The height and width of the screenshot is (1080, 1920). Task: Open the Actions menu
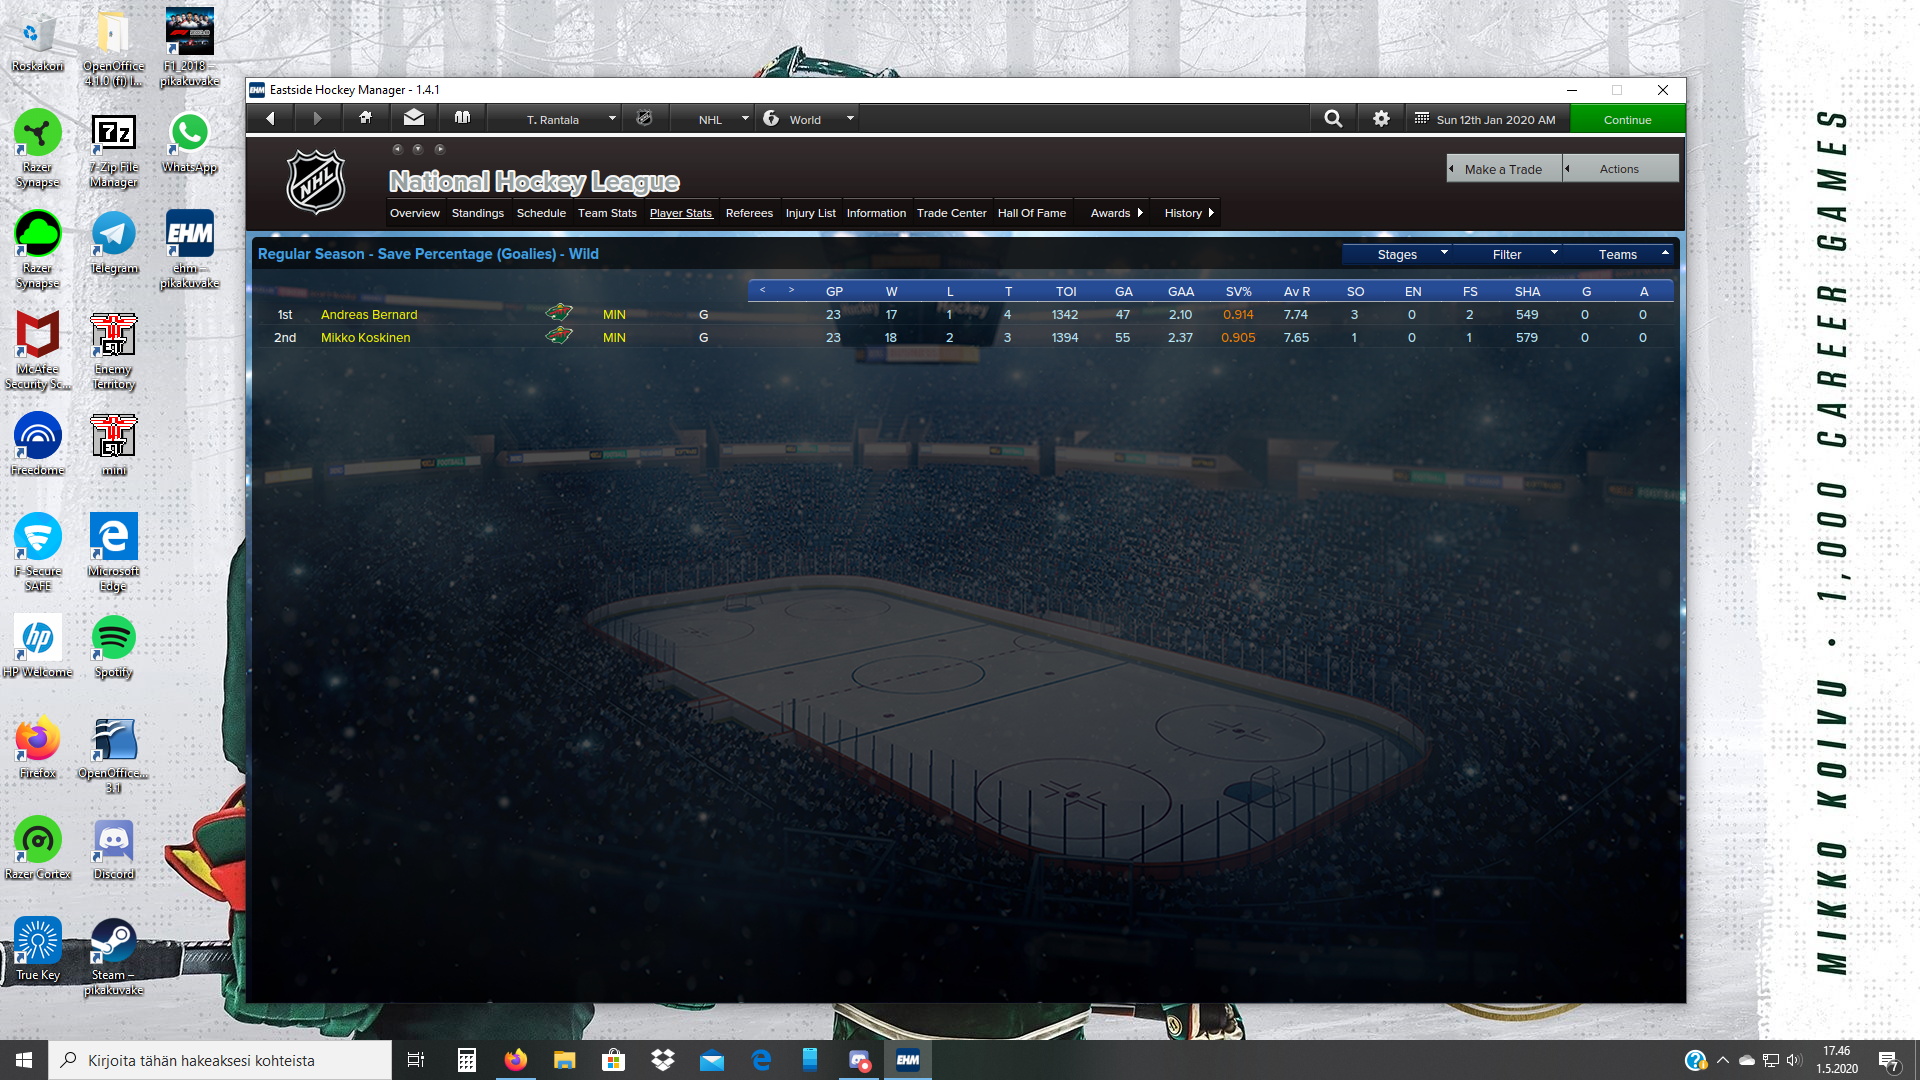[x=1620, y=168]
